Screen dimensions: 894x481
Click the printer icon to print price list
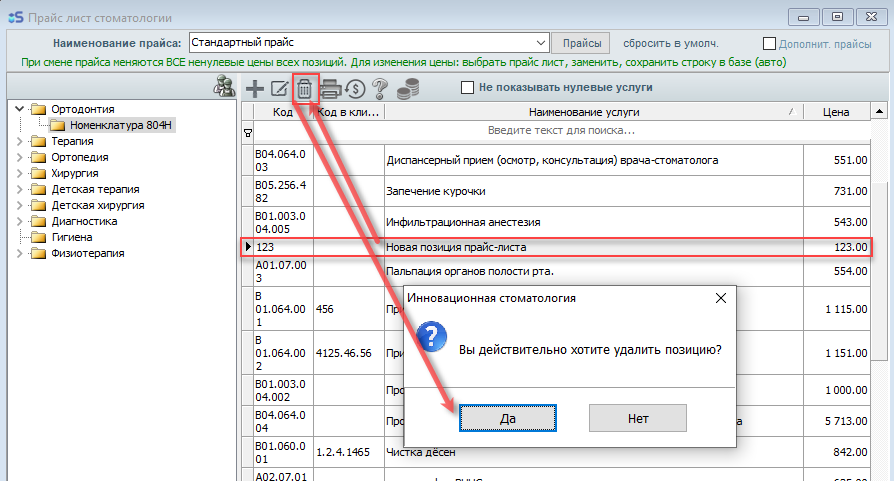pos(330,88)
